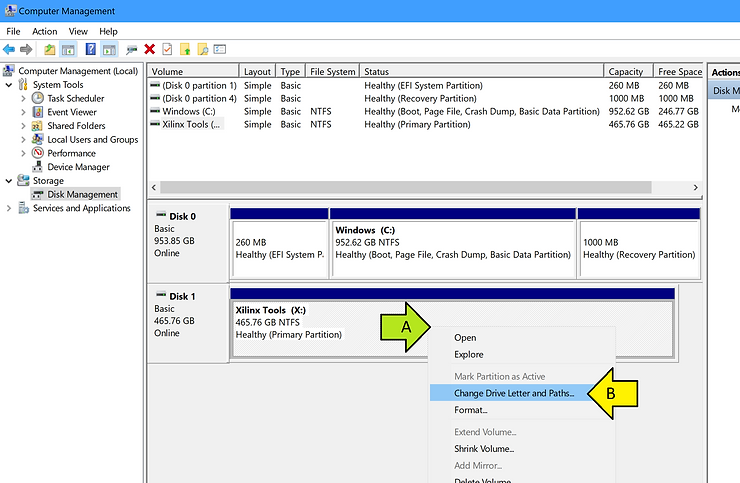Viewport: 740px width, 483px height.
Task: Open the View menu
Action: (78, 31)
